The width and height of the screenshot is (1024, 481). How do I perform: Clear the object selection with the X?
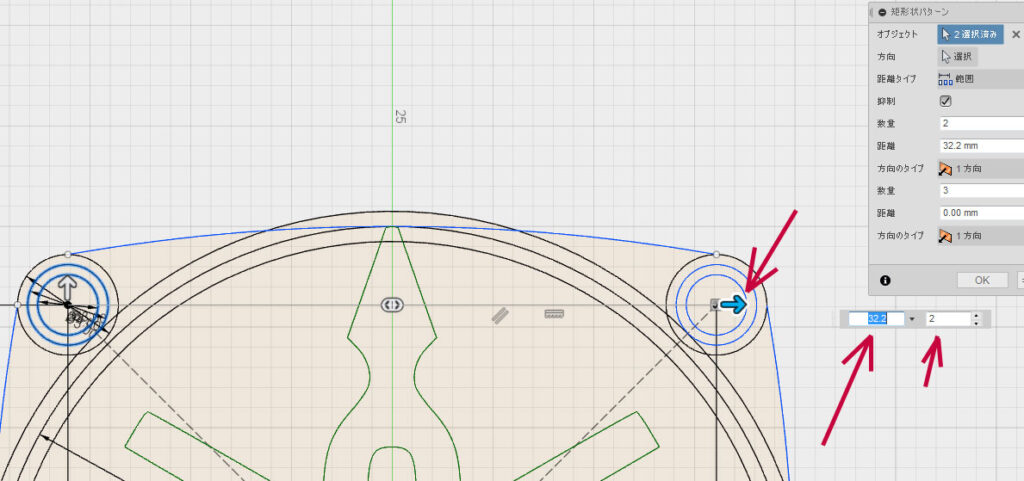point(1016,34)
